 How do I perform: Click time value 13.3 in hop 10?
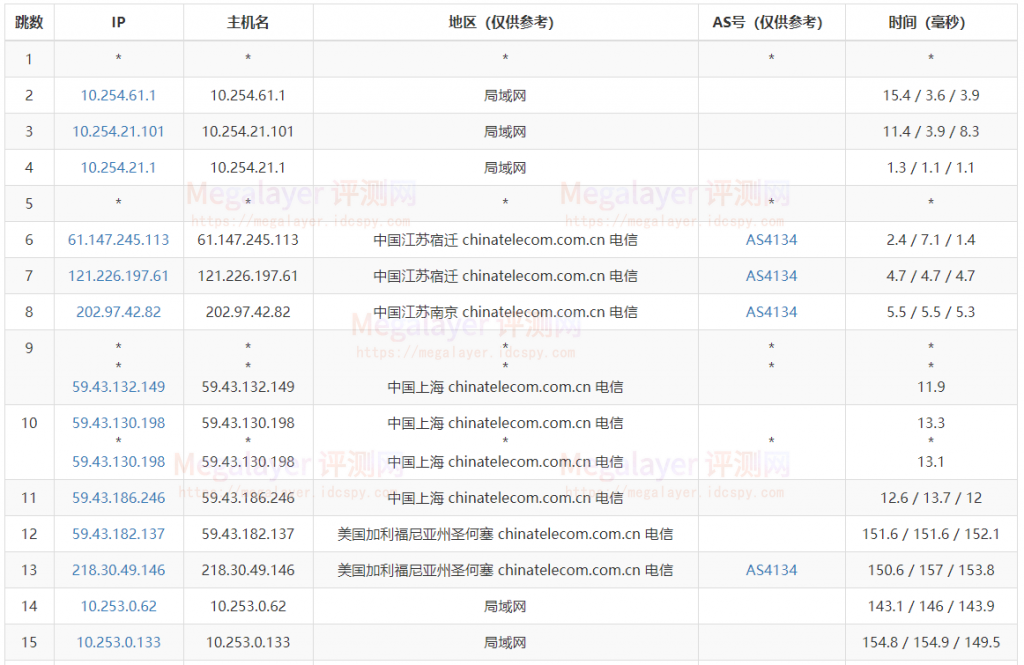click(931, 423)
